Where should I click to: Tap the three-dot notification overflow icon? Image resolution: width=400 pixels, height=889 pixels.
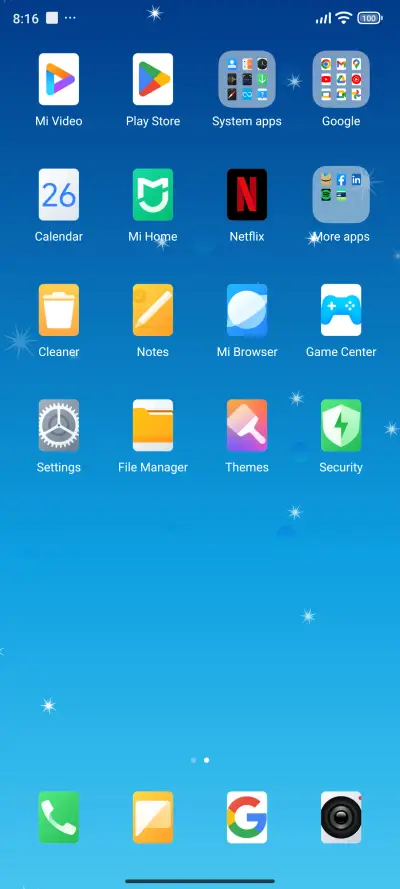(x=70, y=18)
